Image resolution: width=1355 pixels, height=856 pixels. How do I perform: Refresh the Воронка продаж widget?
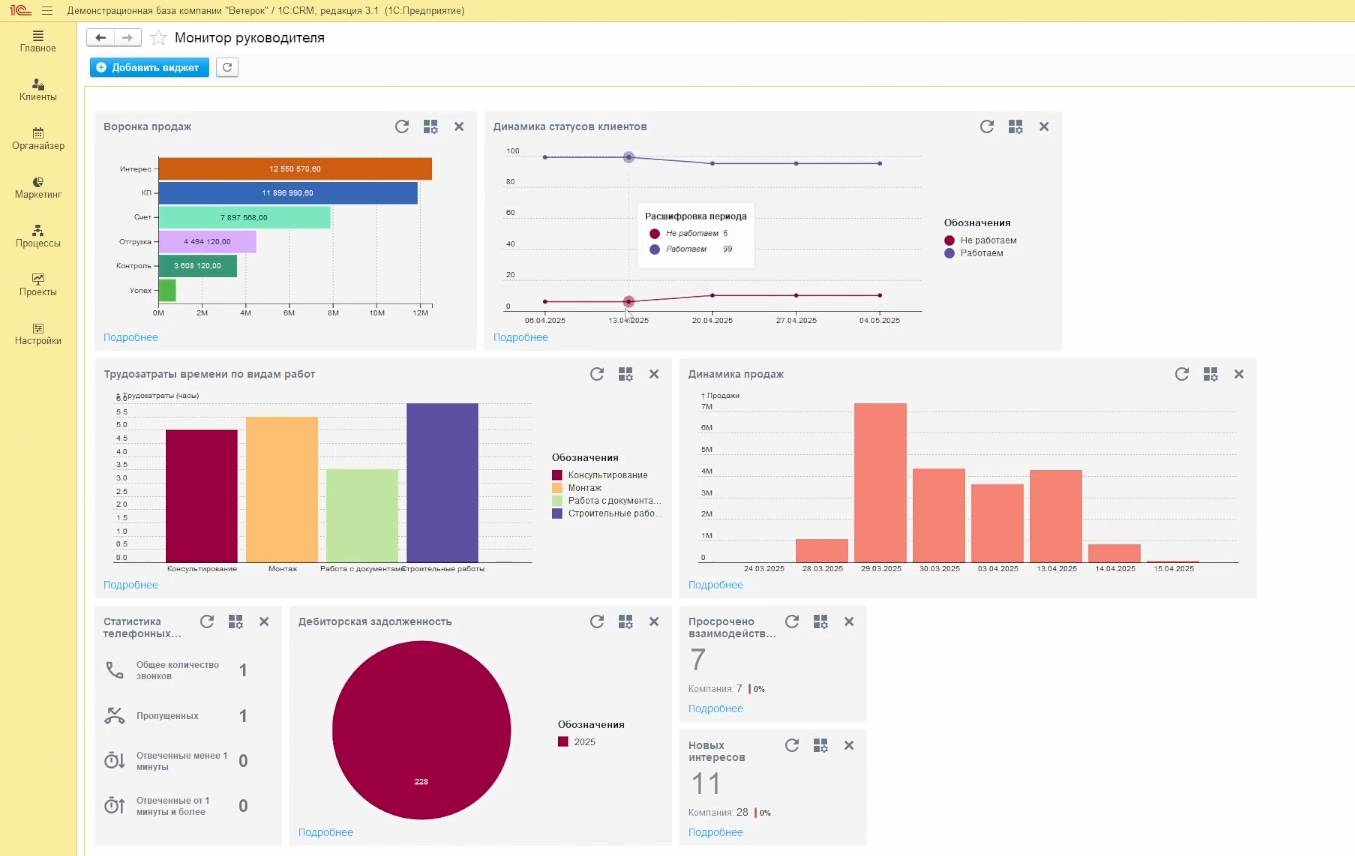point(402,127)
